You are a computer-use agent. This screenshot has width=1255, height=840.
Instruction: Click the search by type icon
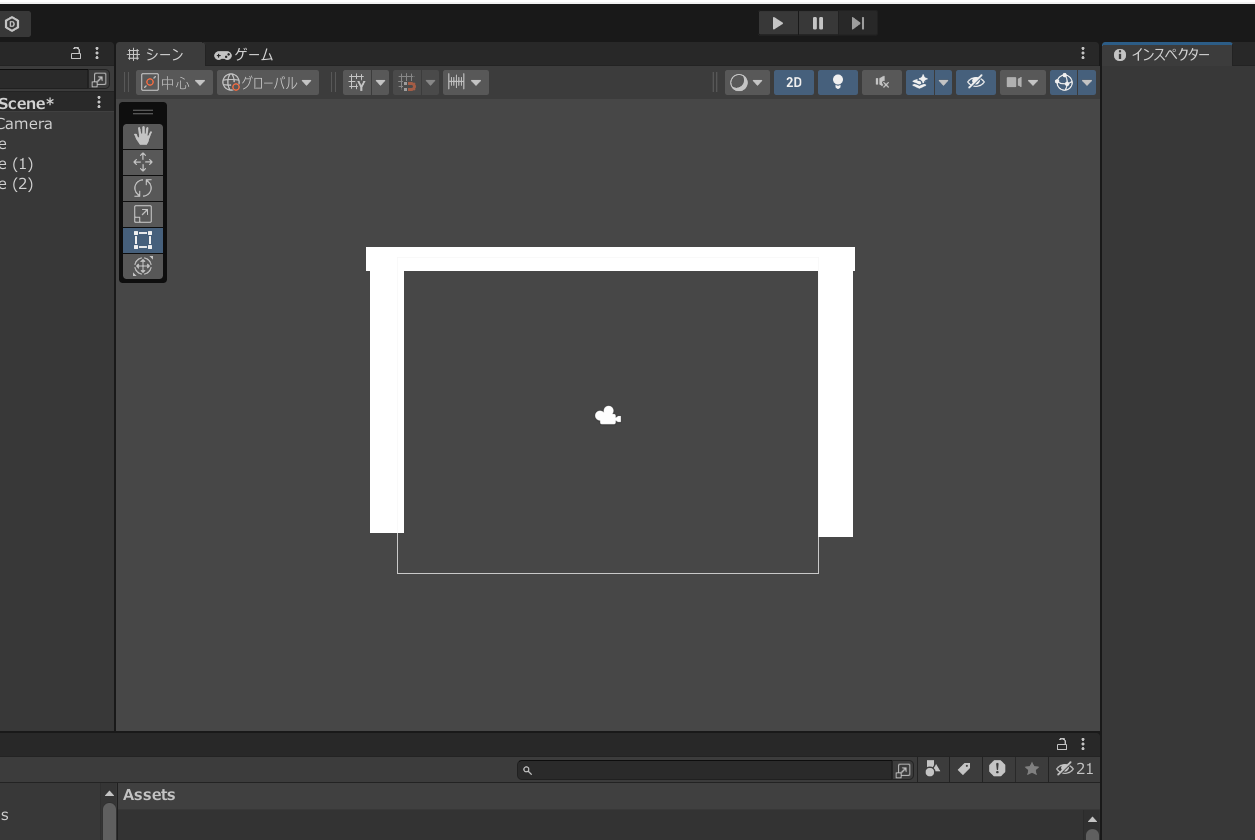coord(932,769)
